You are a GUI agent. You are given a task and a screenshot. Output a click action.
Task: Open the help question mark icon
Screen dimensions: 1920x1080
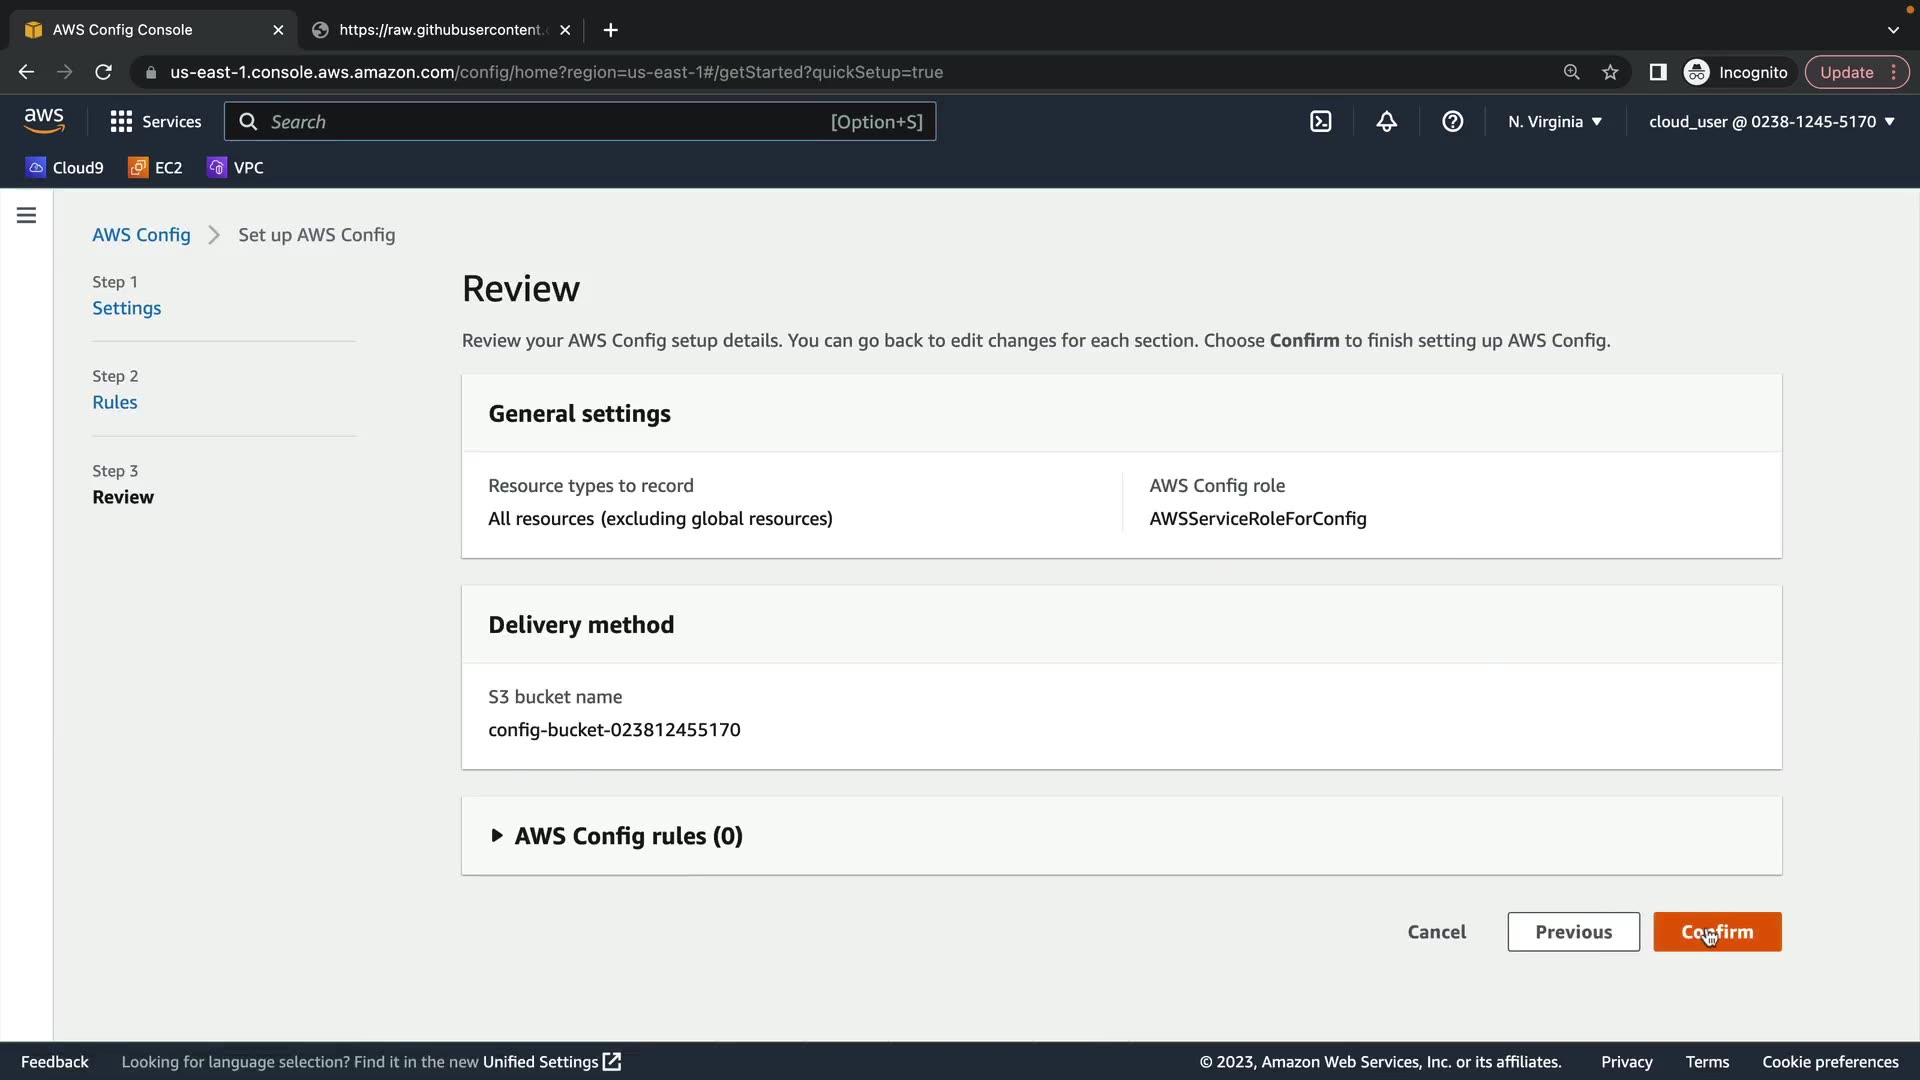(x=1452, y=121)
